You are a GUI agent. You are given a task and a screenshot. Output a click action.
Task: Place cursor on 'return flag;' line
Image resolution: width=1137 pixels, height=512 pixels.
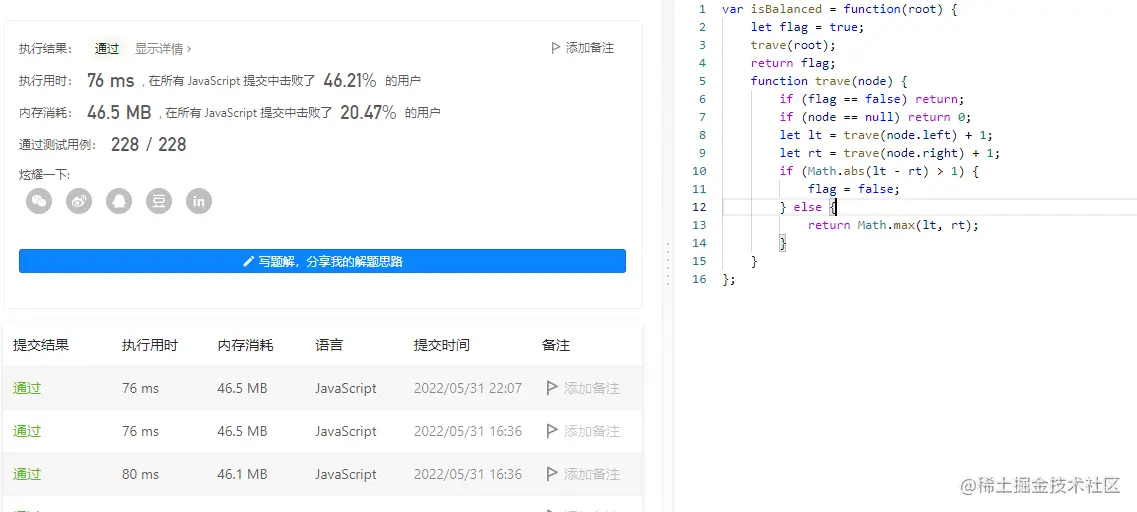pyautogui.click(x=793, y=63)
